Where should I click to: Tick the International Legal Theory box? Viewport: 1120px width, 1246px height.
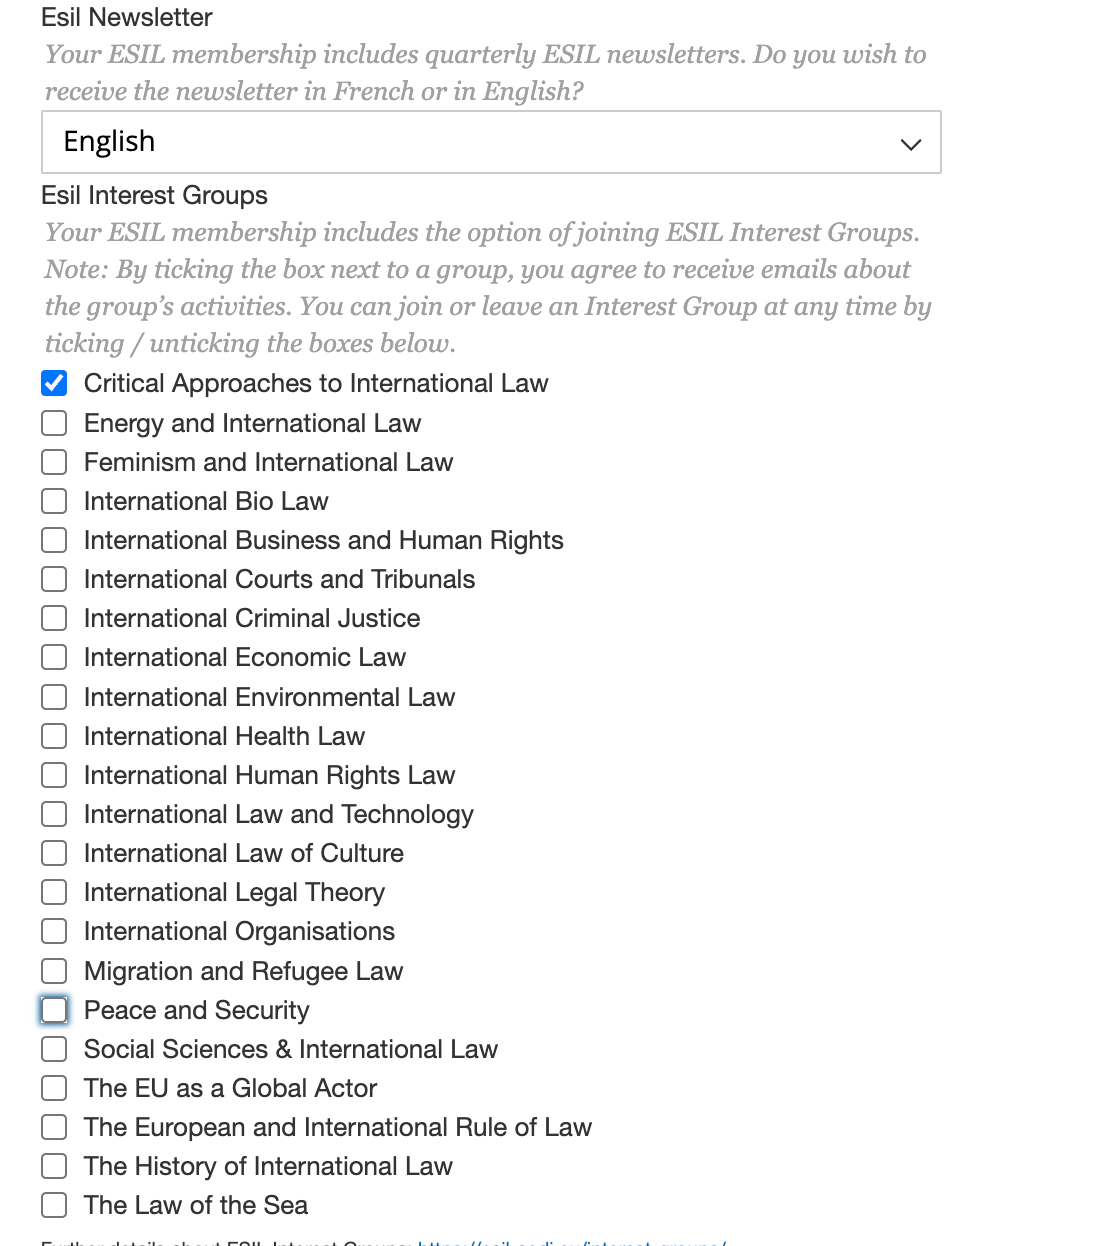tap(54, 892)
